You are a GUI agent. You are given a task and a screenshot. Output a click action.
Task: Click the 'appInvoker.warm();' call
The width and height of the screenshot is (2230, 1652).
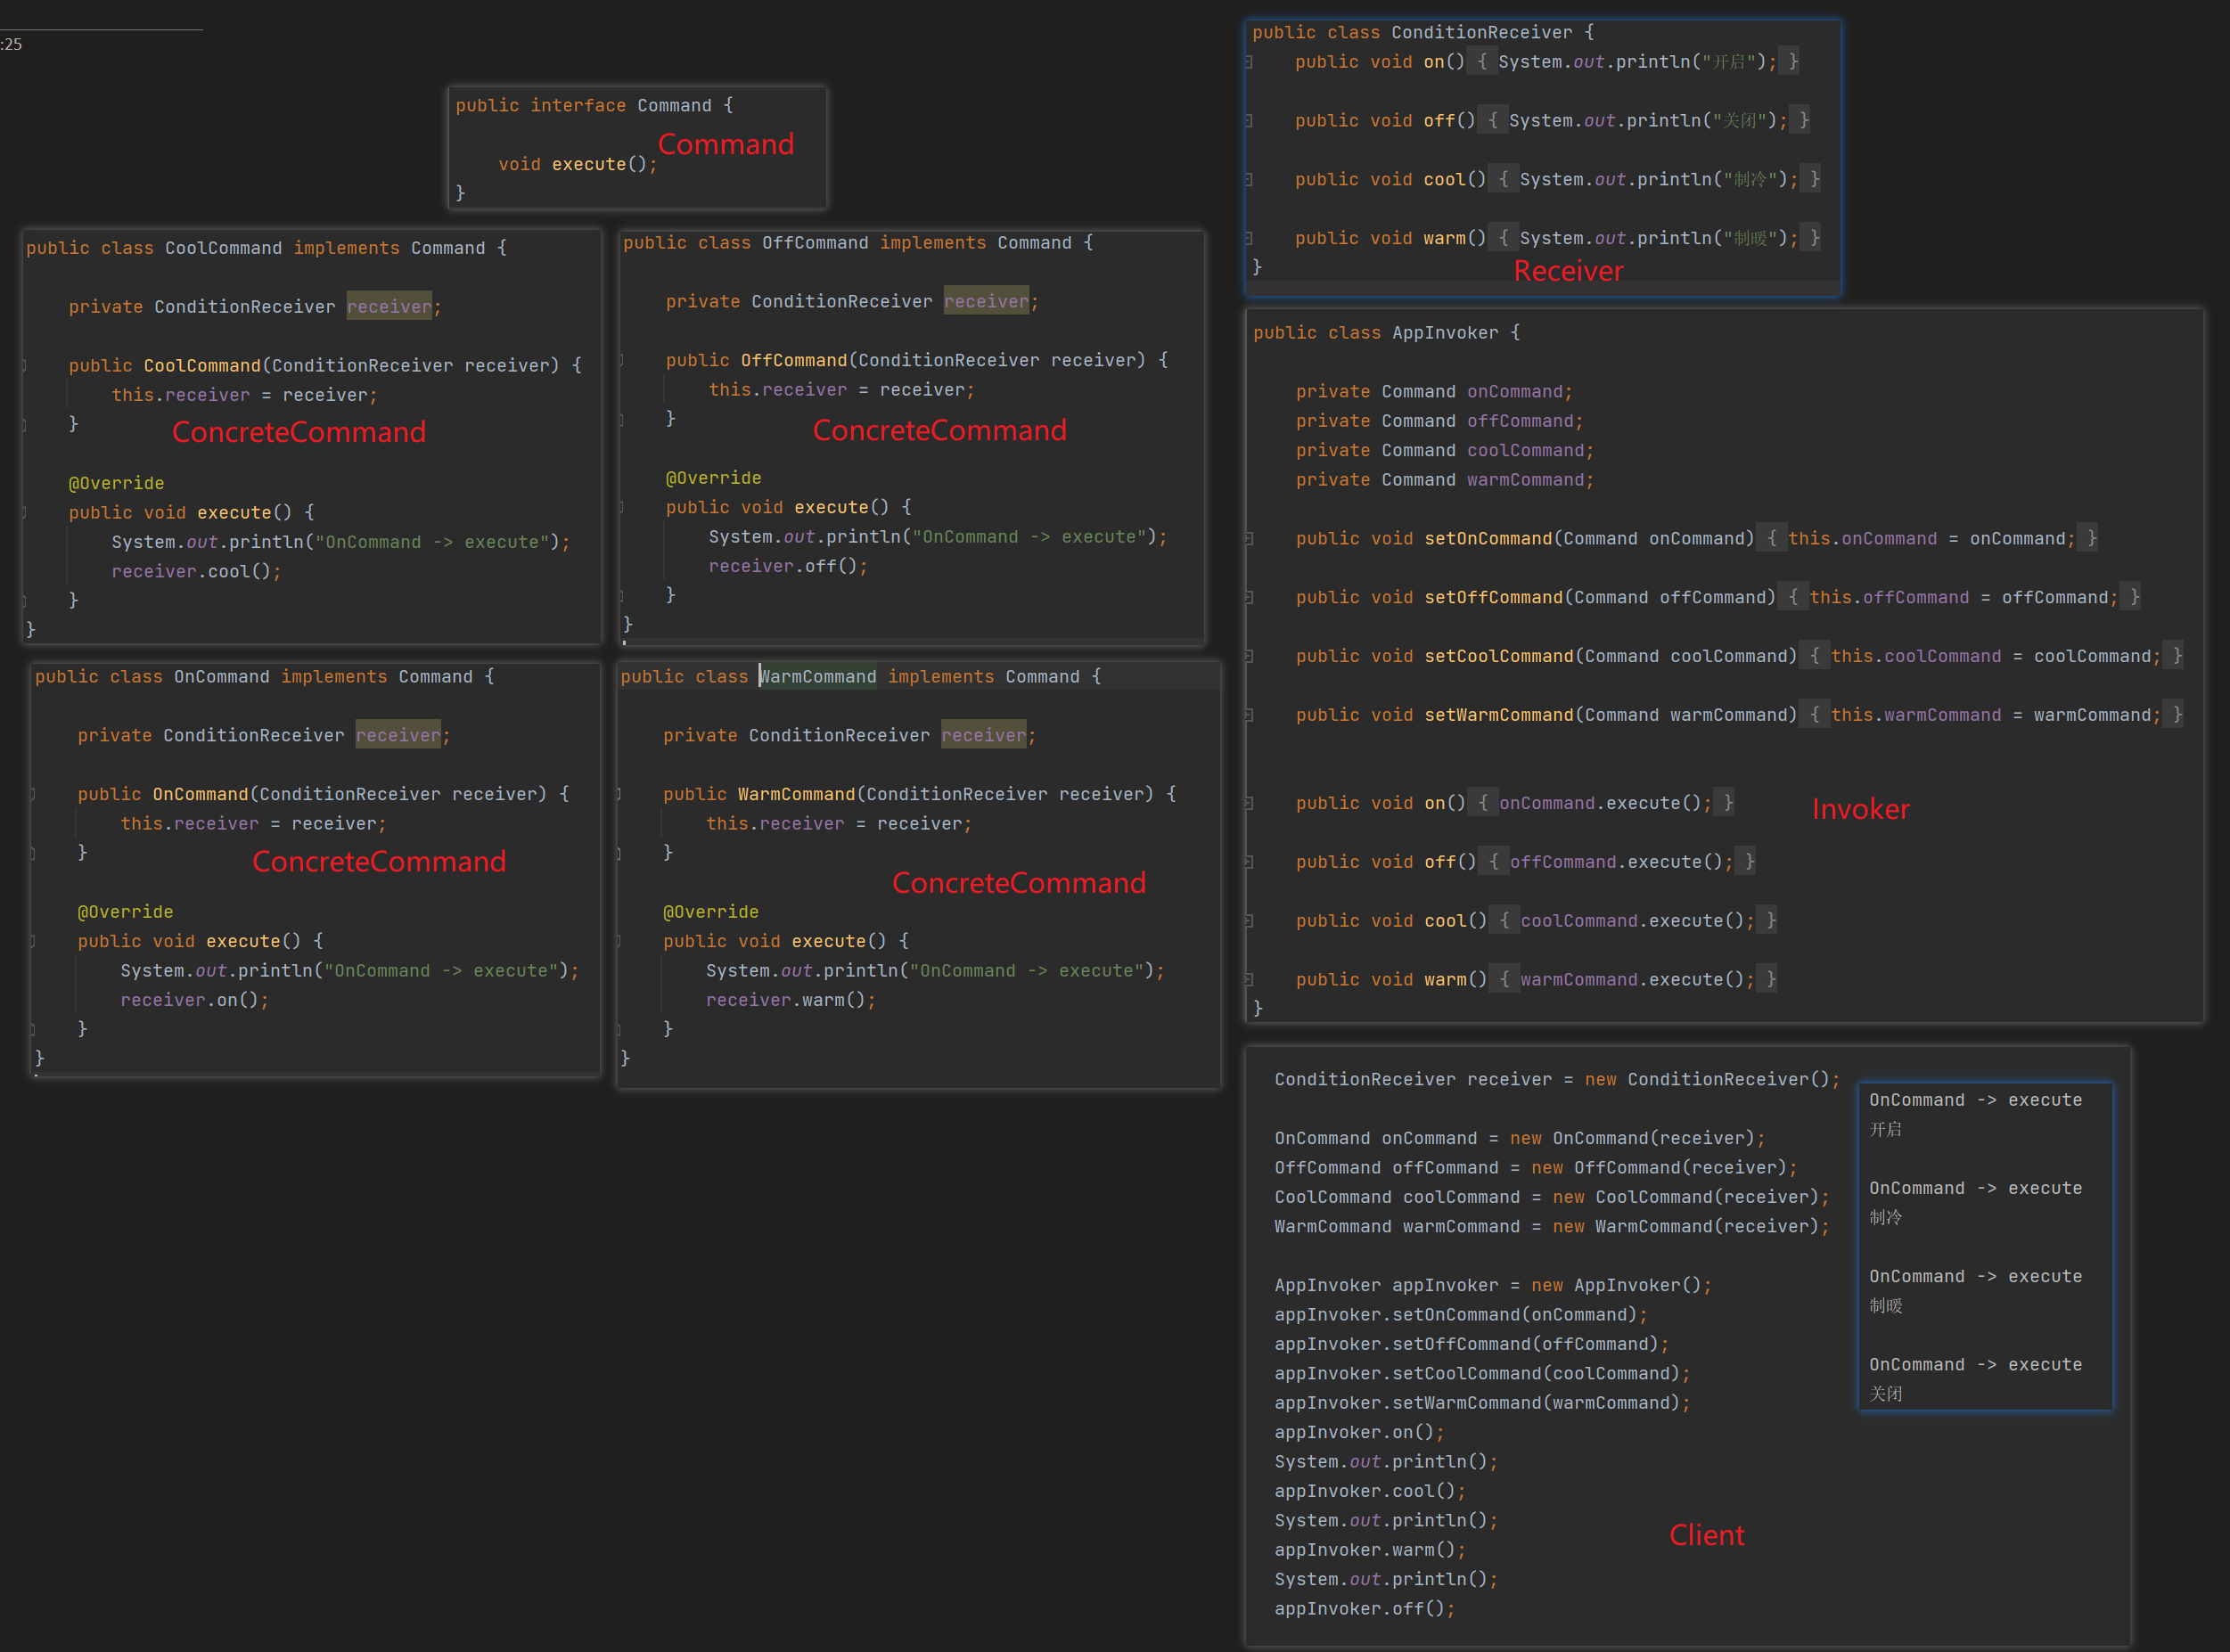(1371, 1551)
